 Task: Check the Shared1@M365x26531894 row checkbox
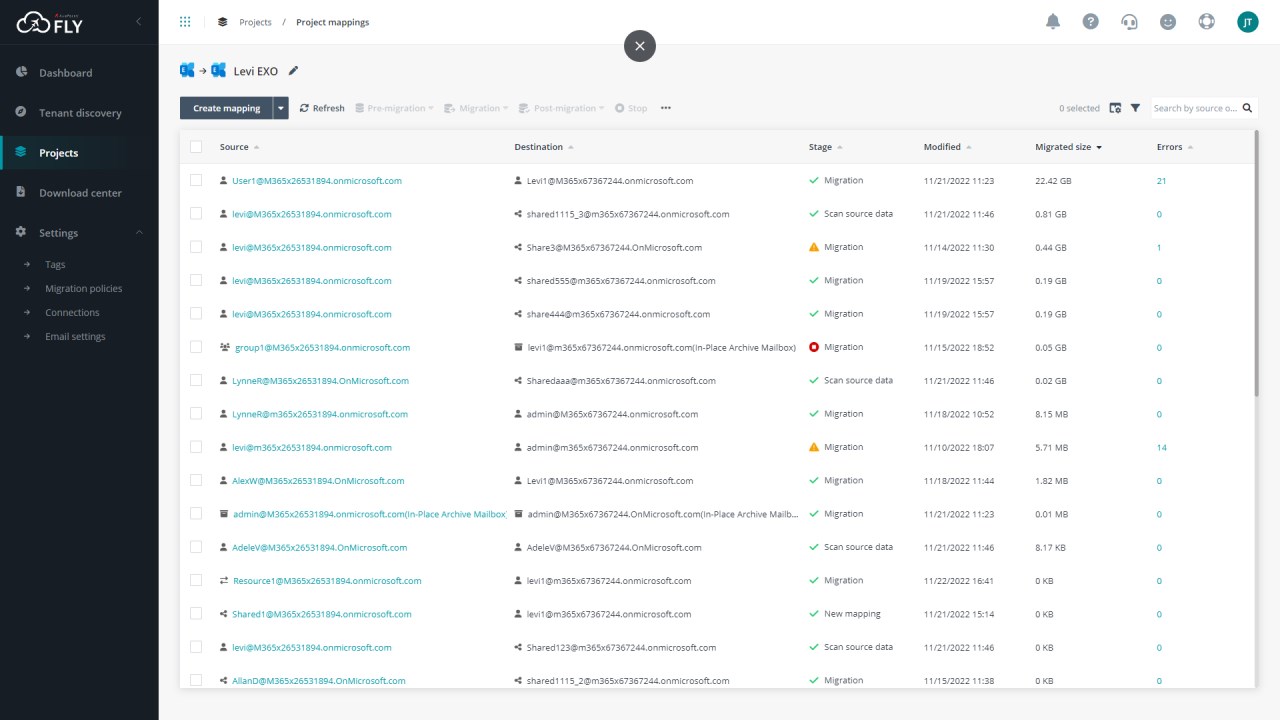click(x=196, y=614)
